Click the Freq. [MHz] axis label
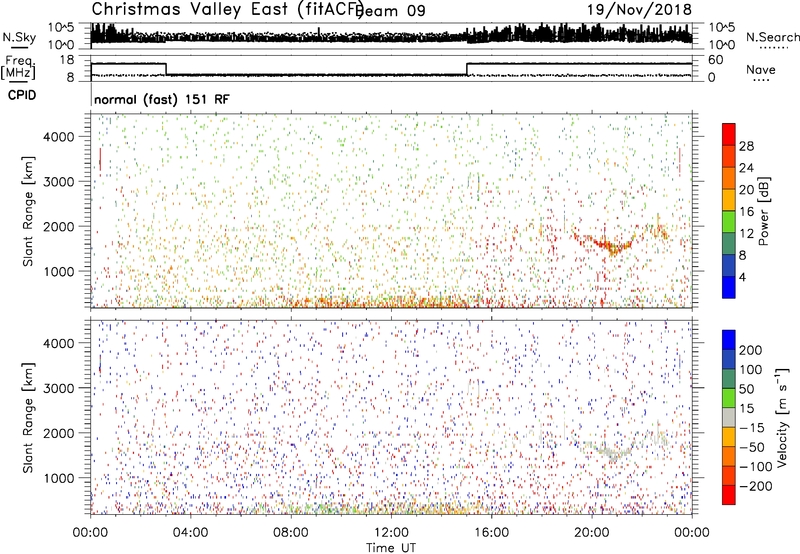Screen dimensions: 800x554 click(x=18, y=67)
